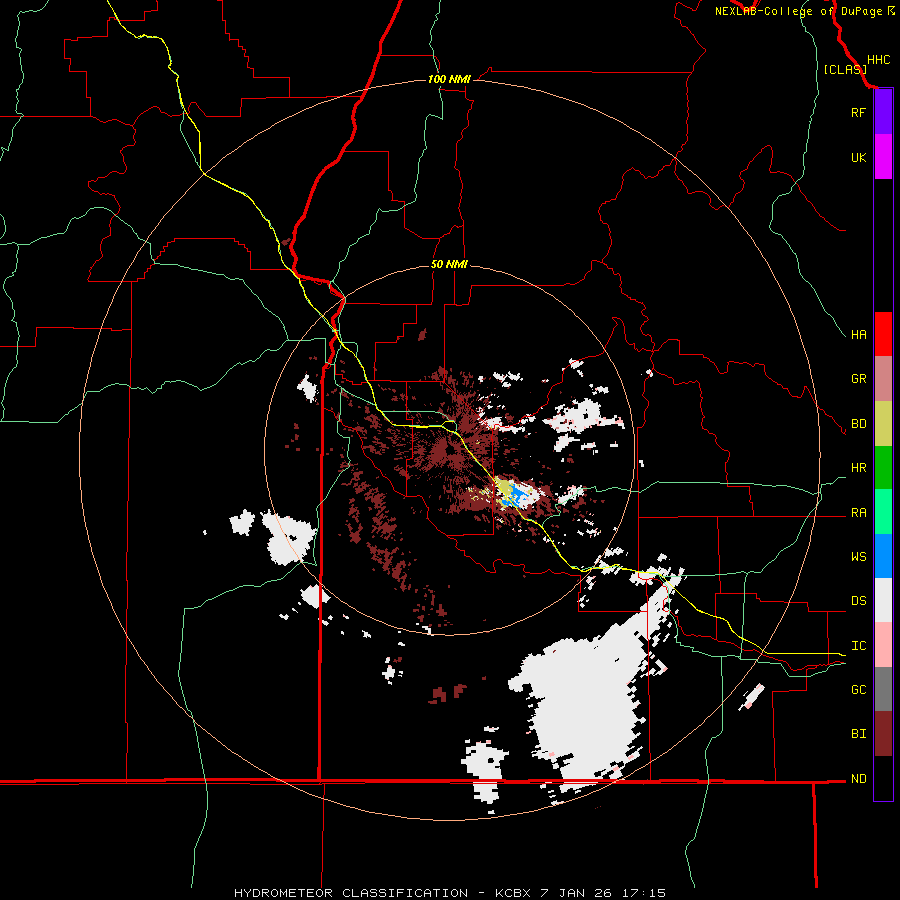Click the HA red legend swatch
Image resolution: width=900 pixels, height=900 pixels.
(x=883, y=334)
